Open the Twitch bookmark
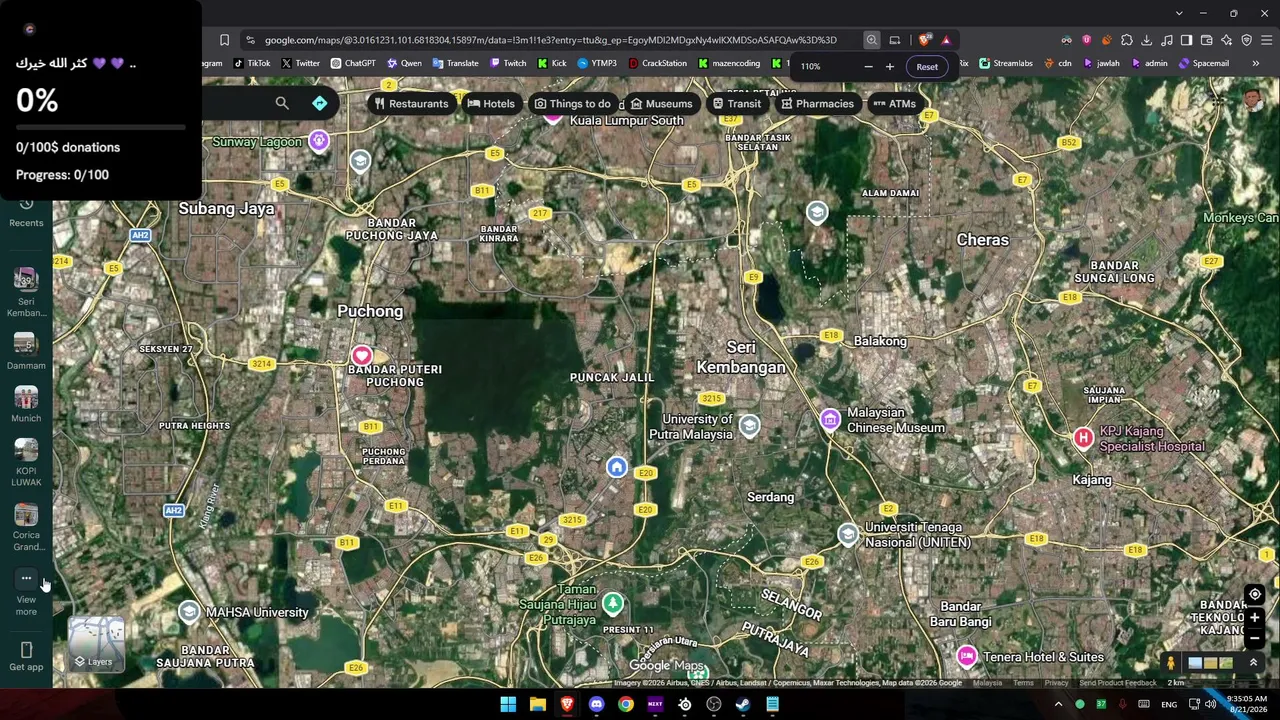The image size is (1280, 720). point(508,63)
